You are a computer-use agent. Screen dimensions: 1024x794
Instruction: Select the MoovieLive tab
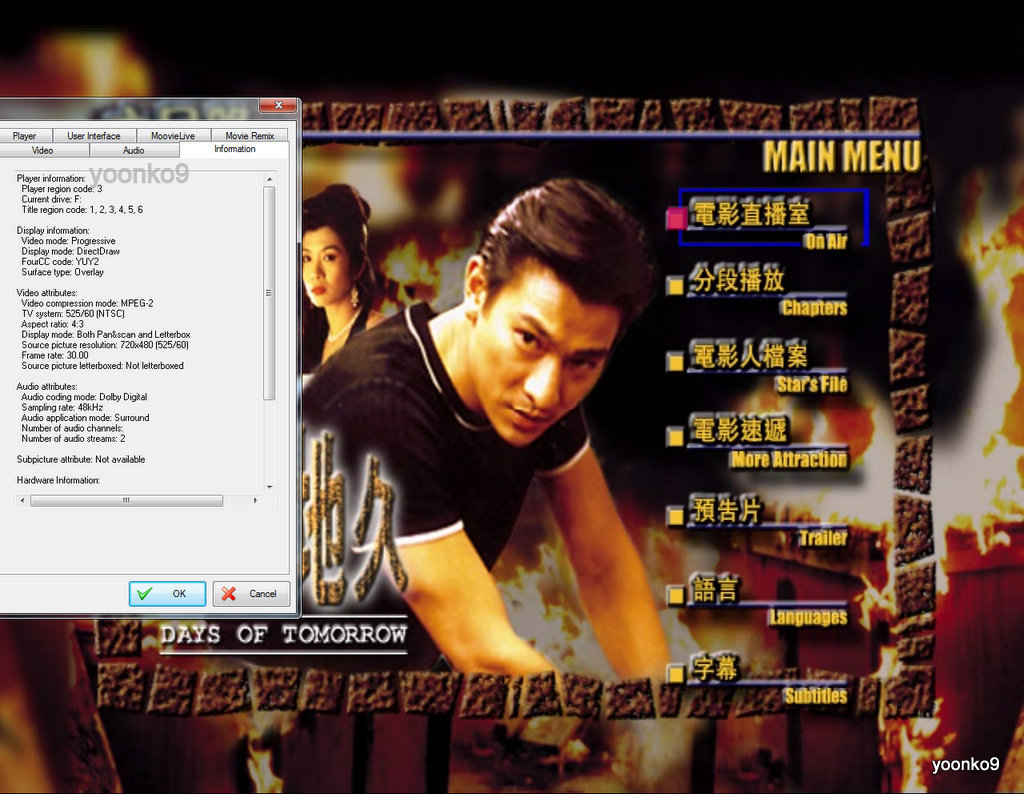[173, 136]
